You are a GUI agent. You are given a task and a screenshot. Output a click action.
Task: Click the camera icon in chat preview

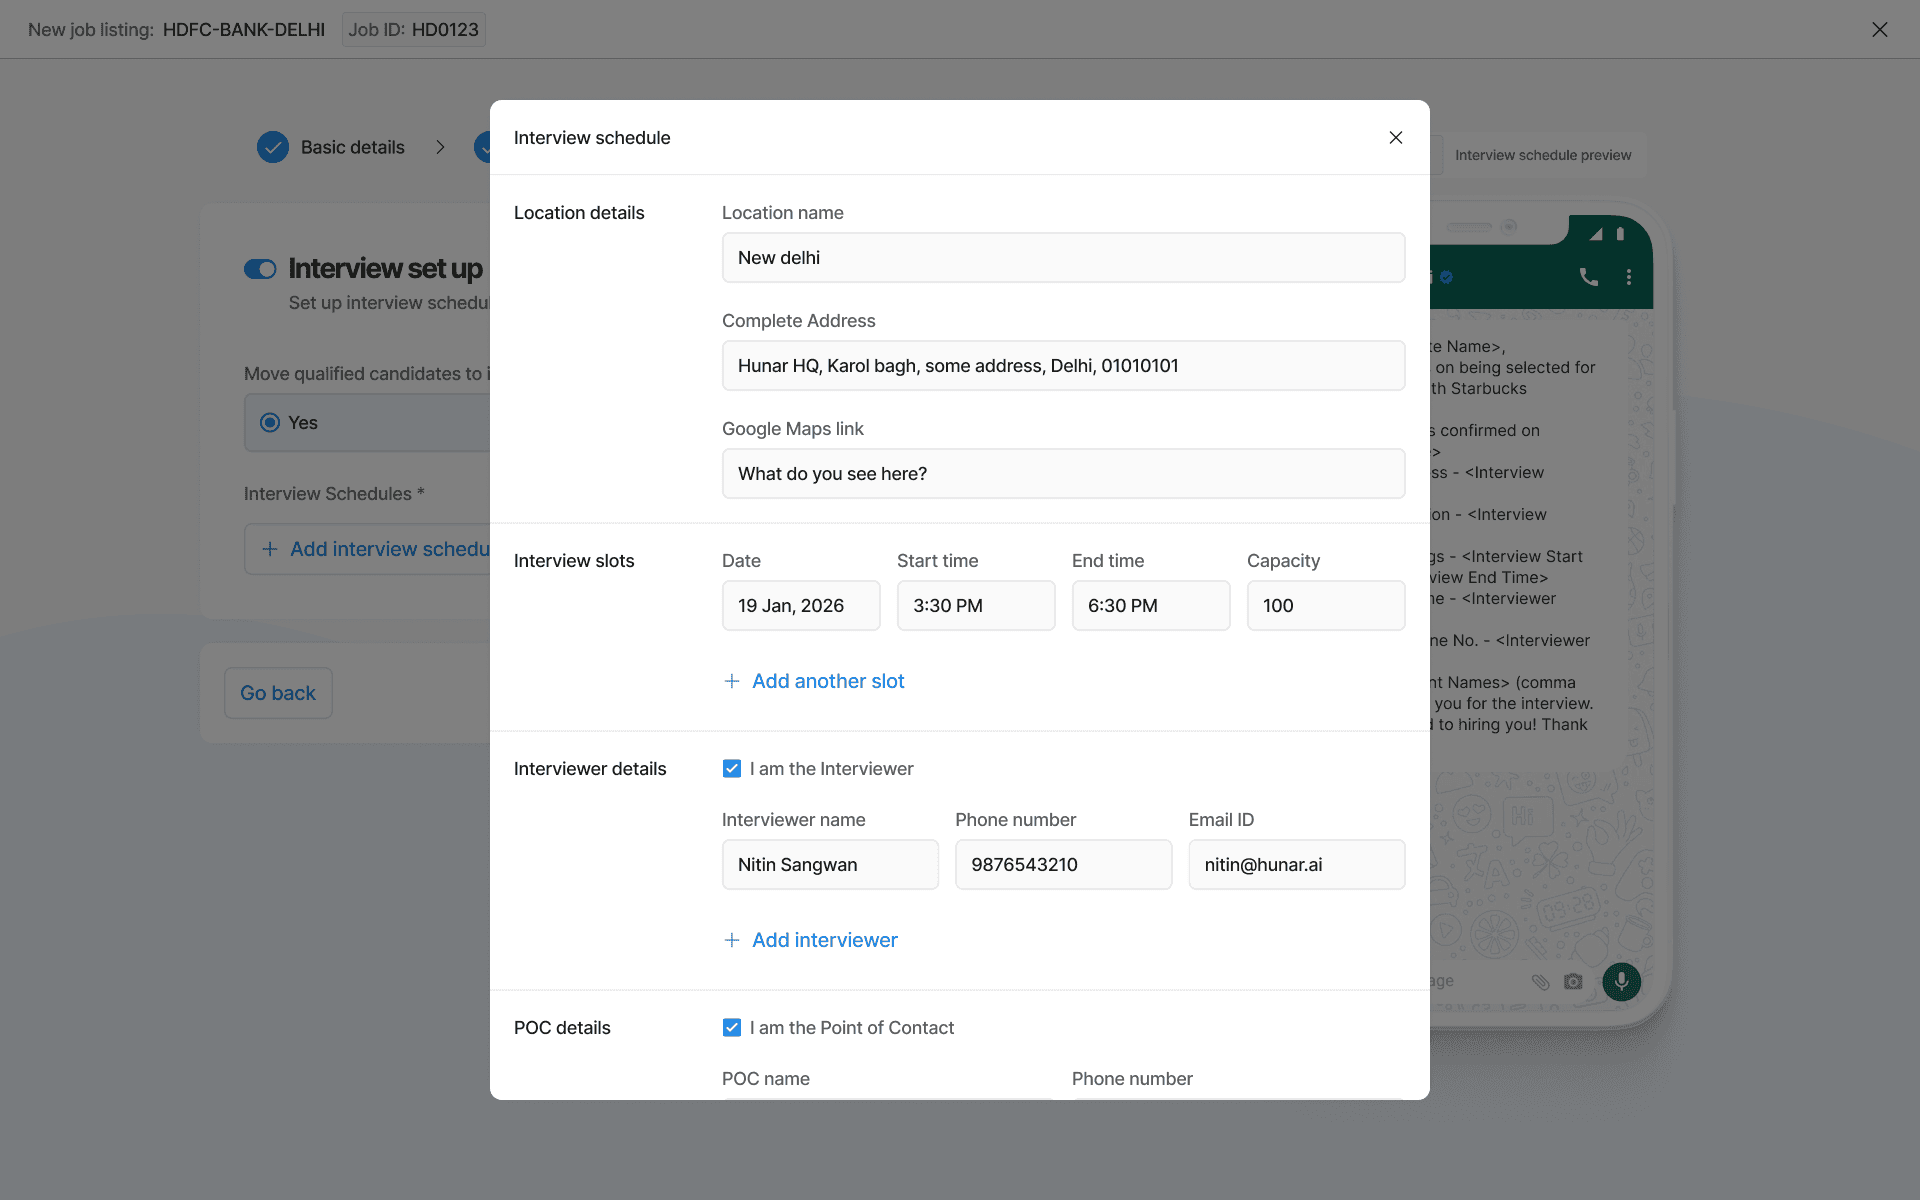tap(1573, 982)
